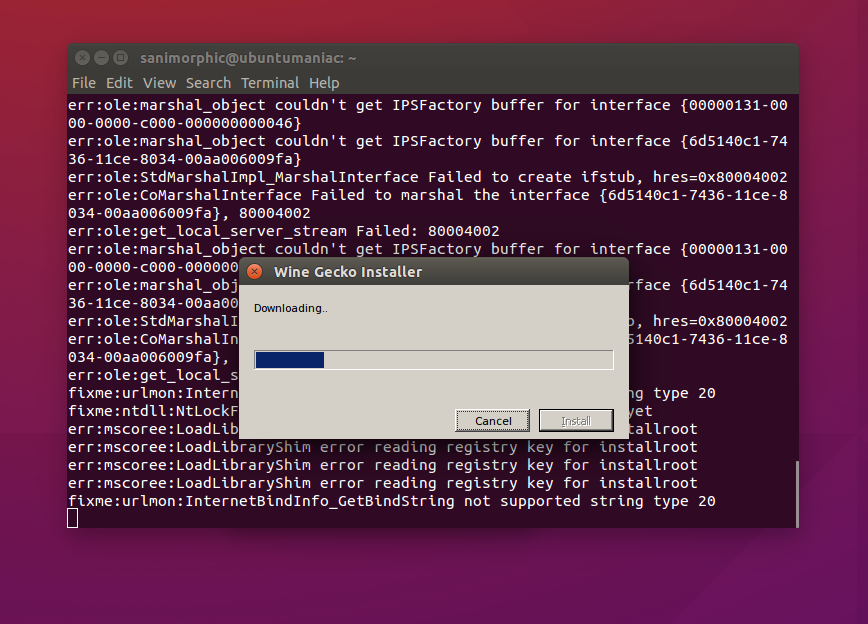The image size is (868, 624).
Task: Cancel the Wine Gecko download
Action: (x=492, y=421)
